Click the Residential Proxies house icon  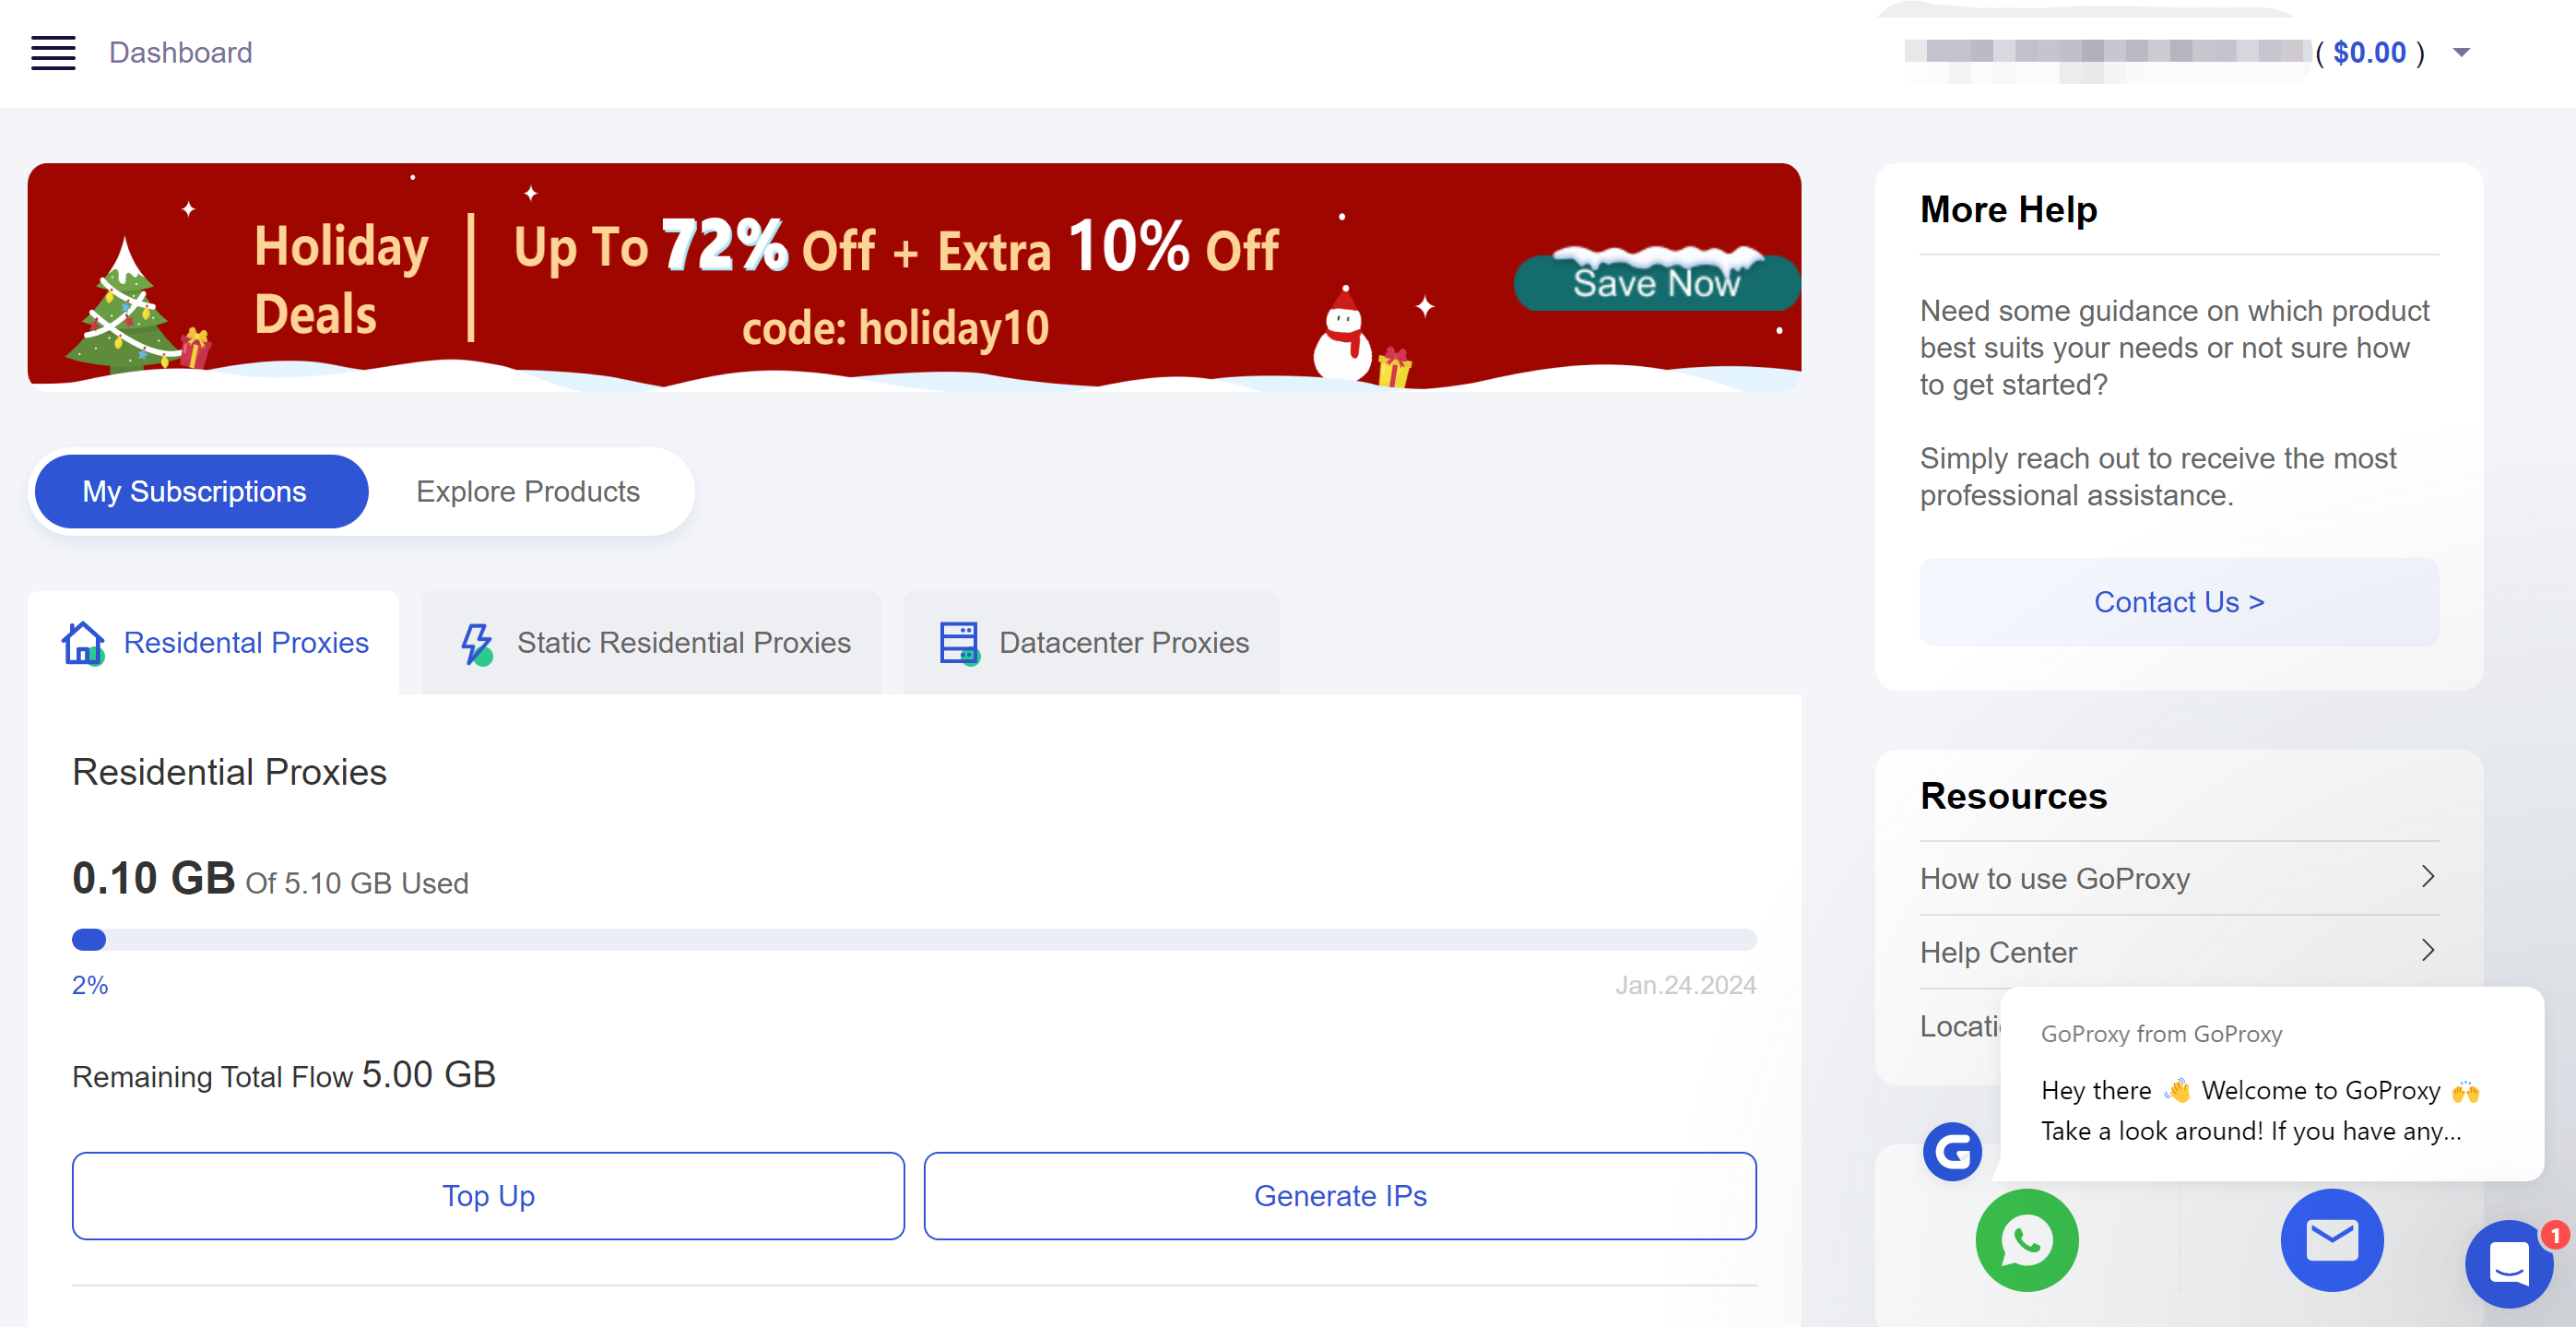pyautogui.click(x=83, y=642)
